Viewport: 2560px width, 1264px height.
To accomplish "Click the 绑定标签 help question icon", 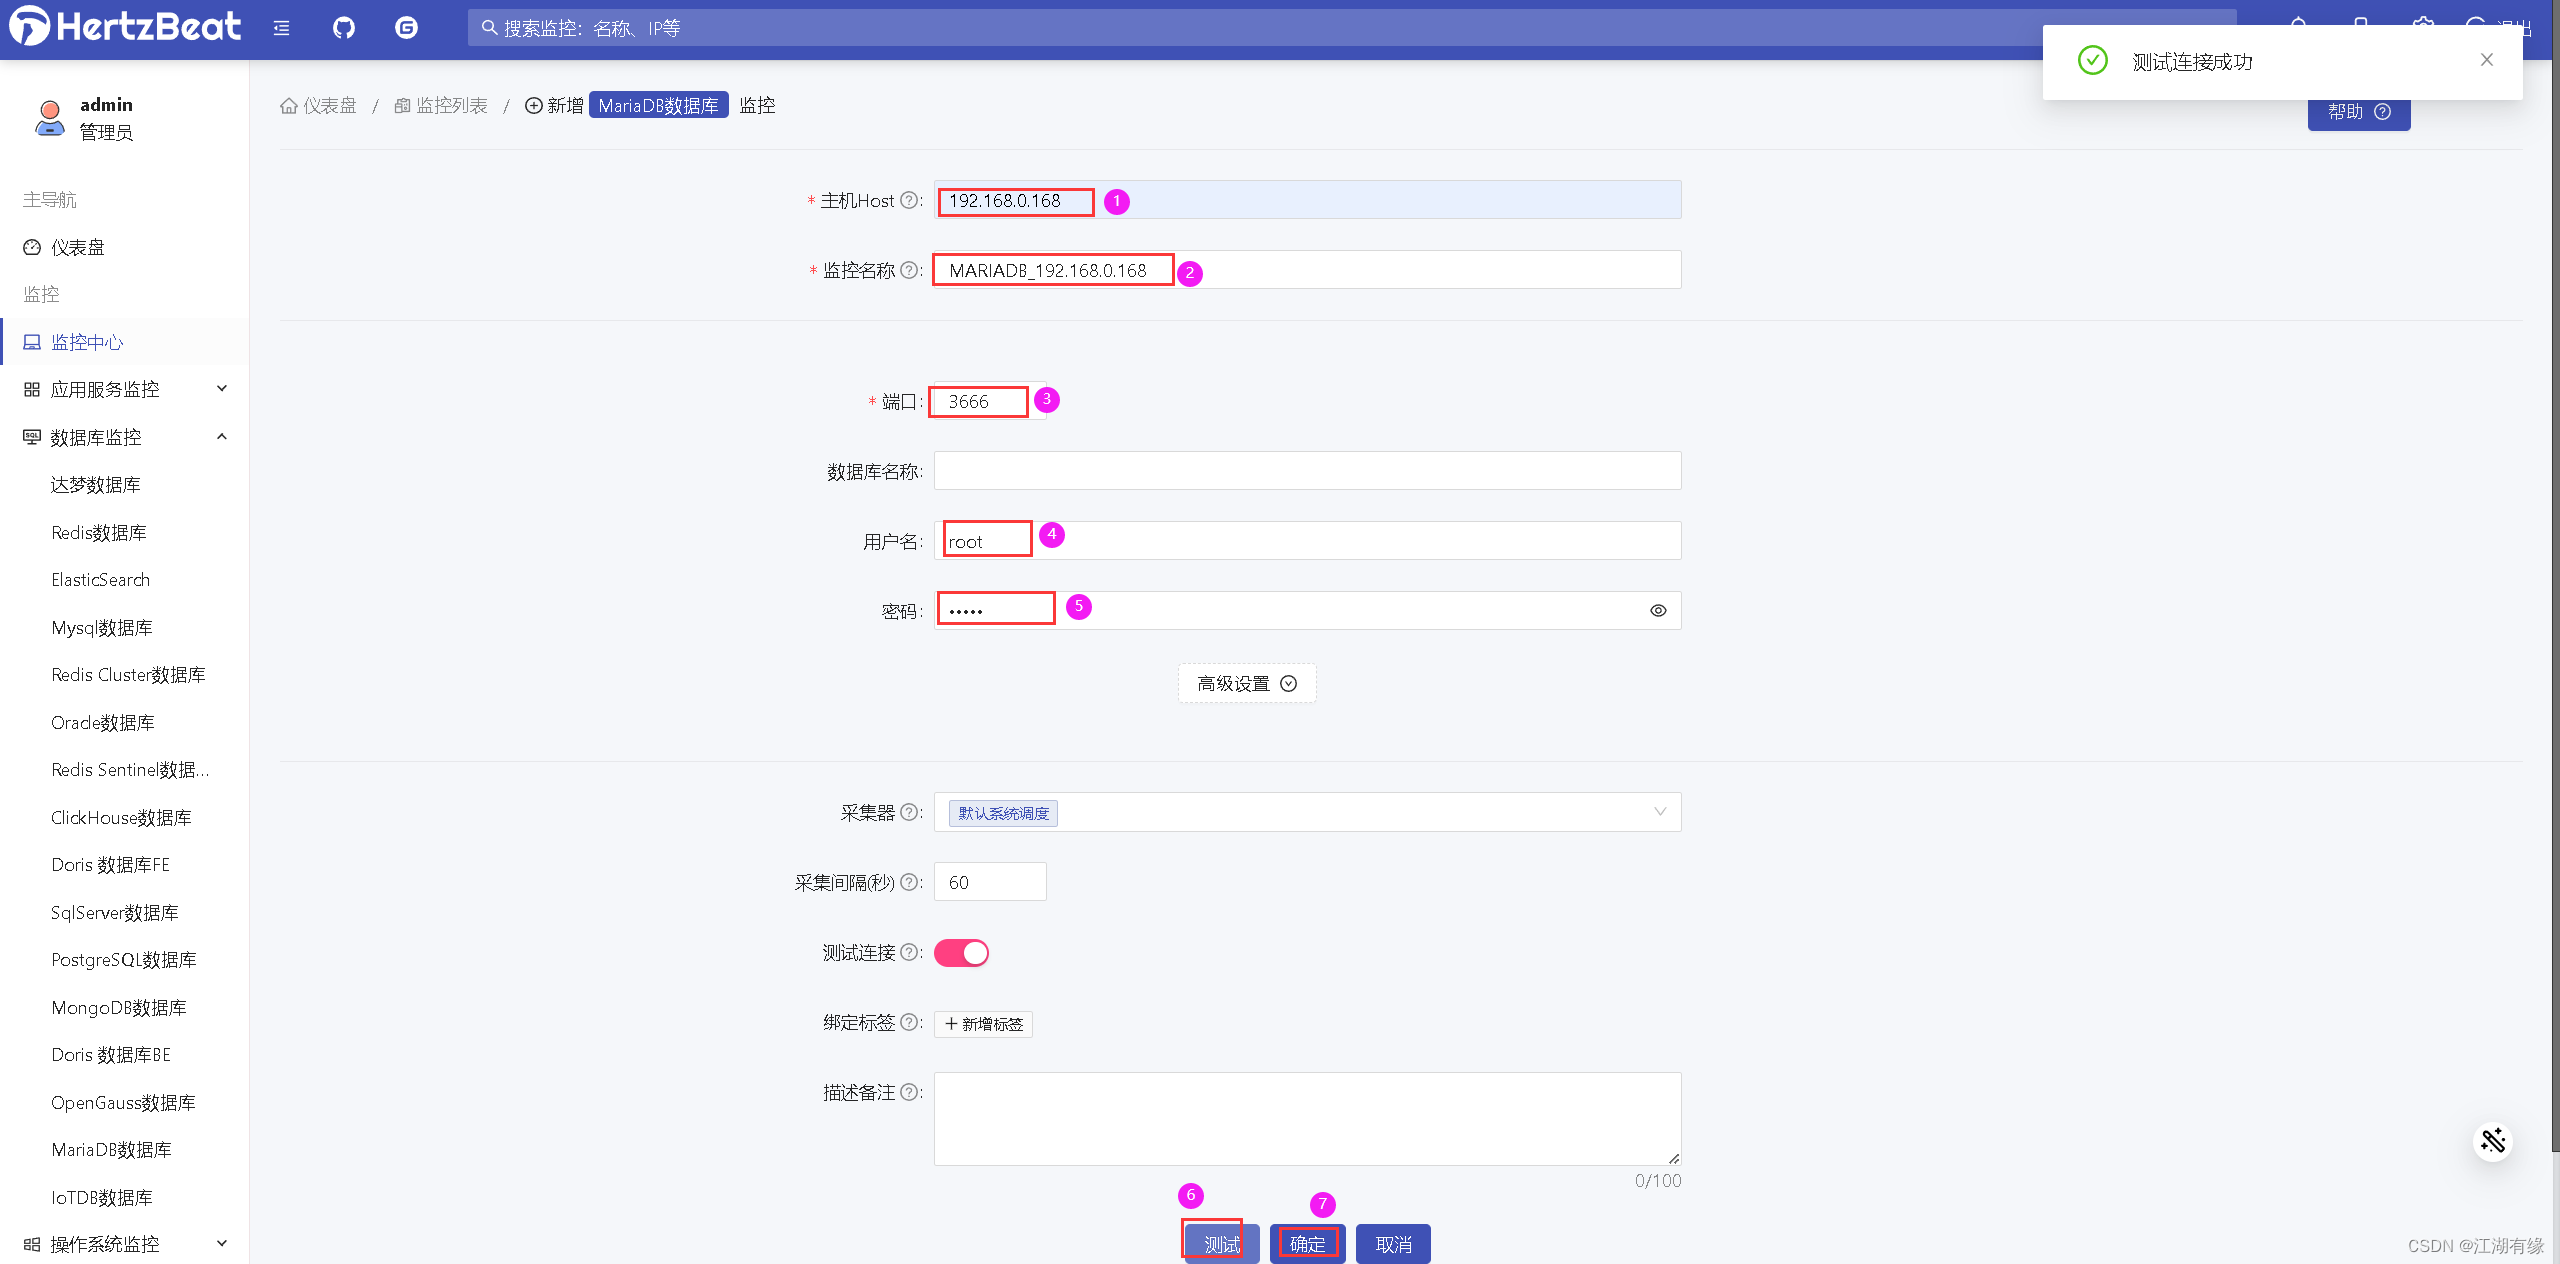I will (x=909, y=1022).
